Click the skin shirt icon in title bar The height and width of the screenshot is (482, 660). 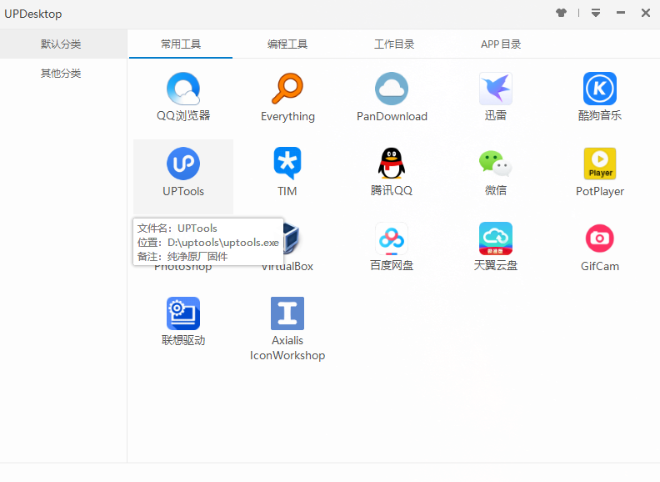[x=561, y=13]
